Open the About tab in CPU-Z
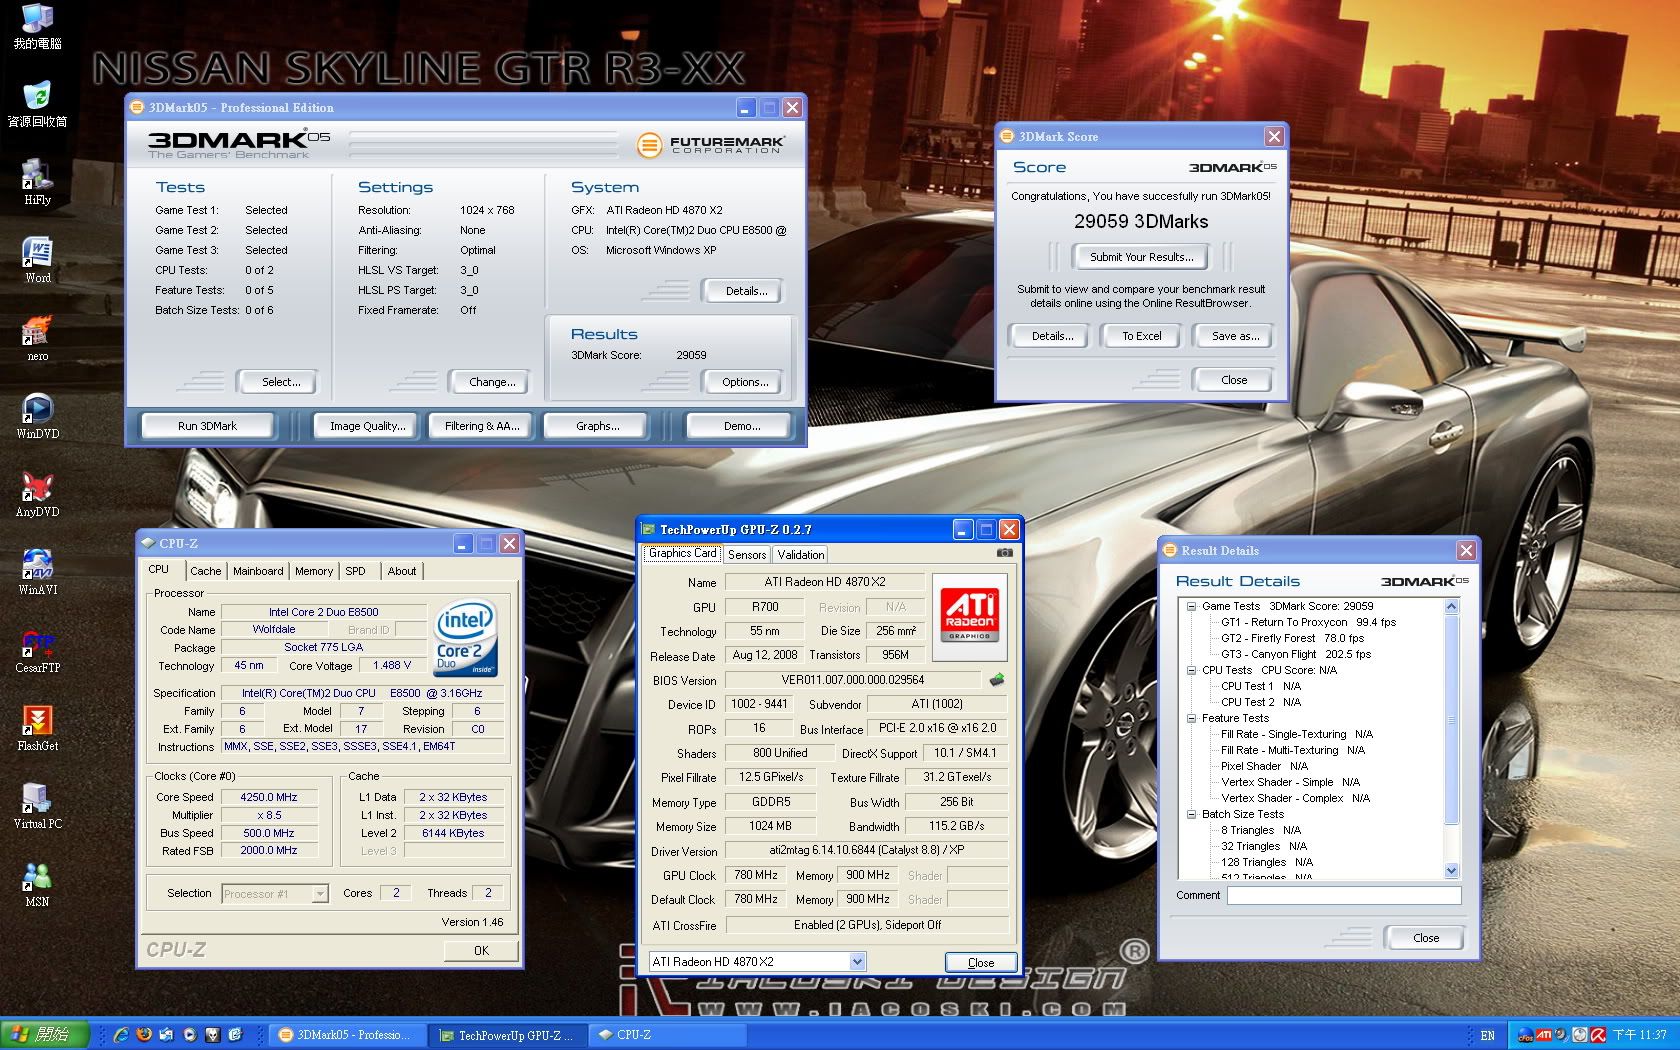This screenshot has height=1050, width=1680. pyautogui.click(x=402, y=571)
